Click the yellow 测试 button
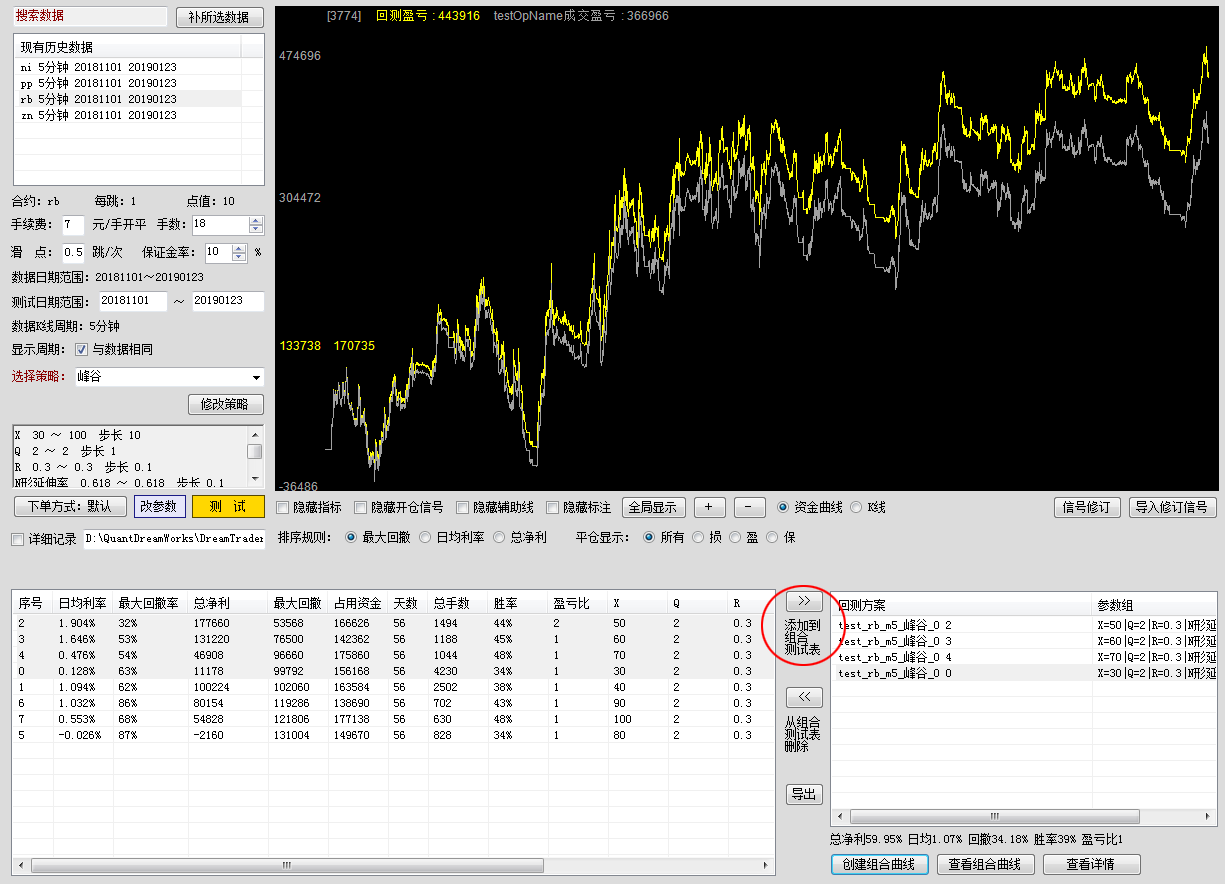This screenshot has width=1225, height=884. point(228,506)
